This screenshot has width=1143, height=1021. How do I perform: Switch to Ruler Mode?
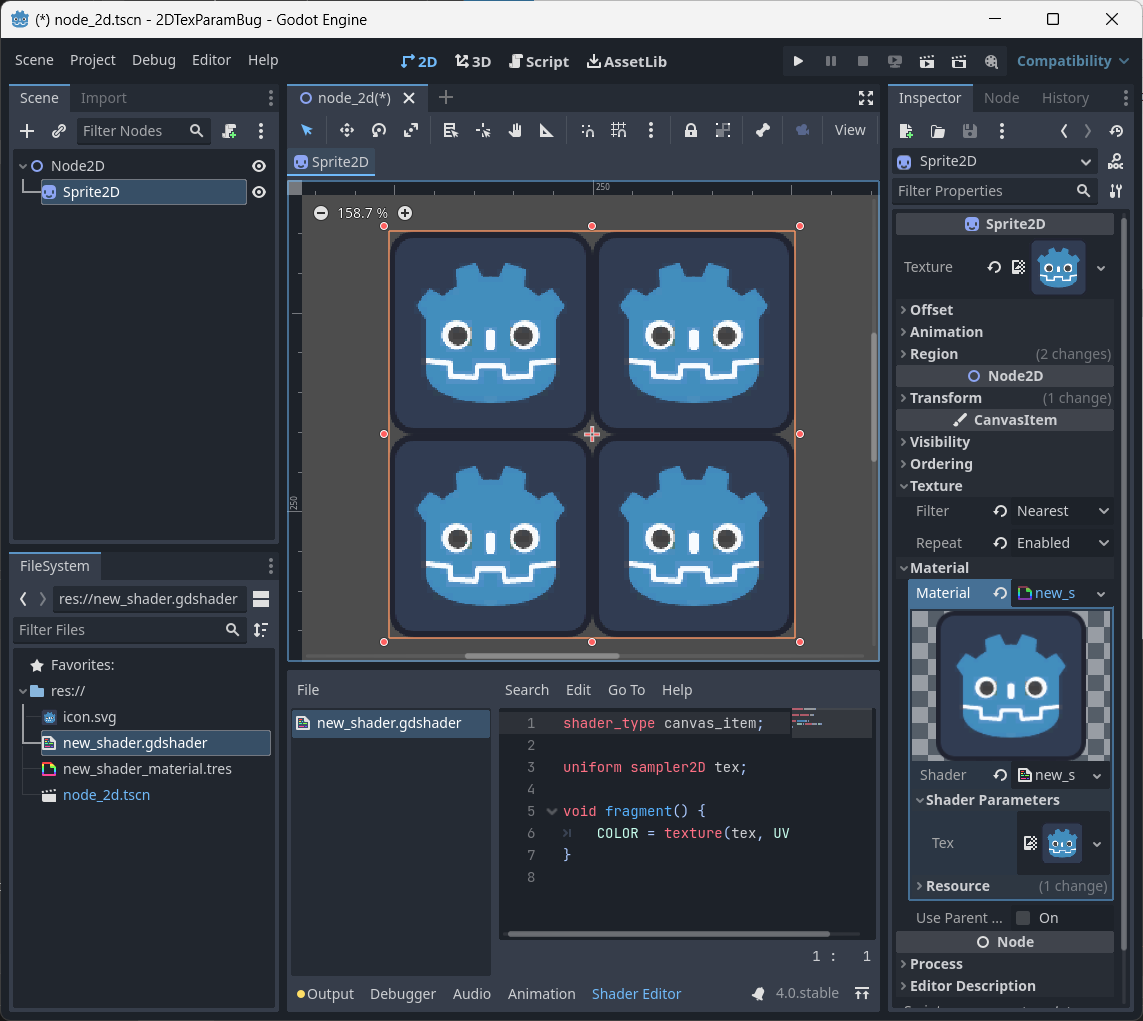click(x=548, y=130)
